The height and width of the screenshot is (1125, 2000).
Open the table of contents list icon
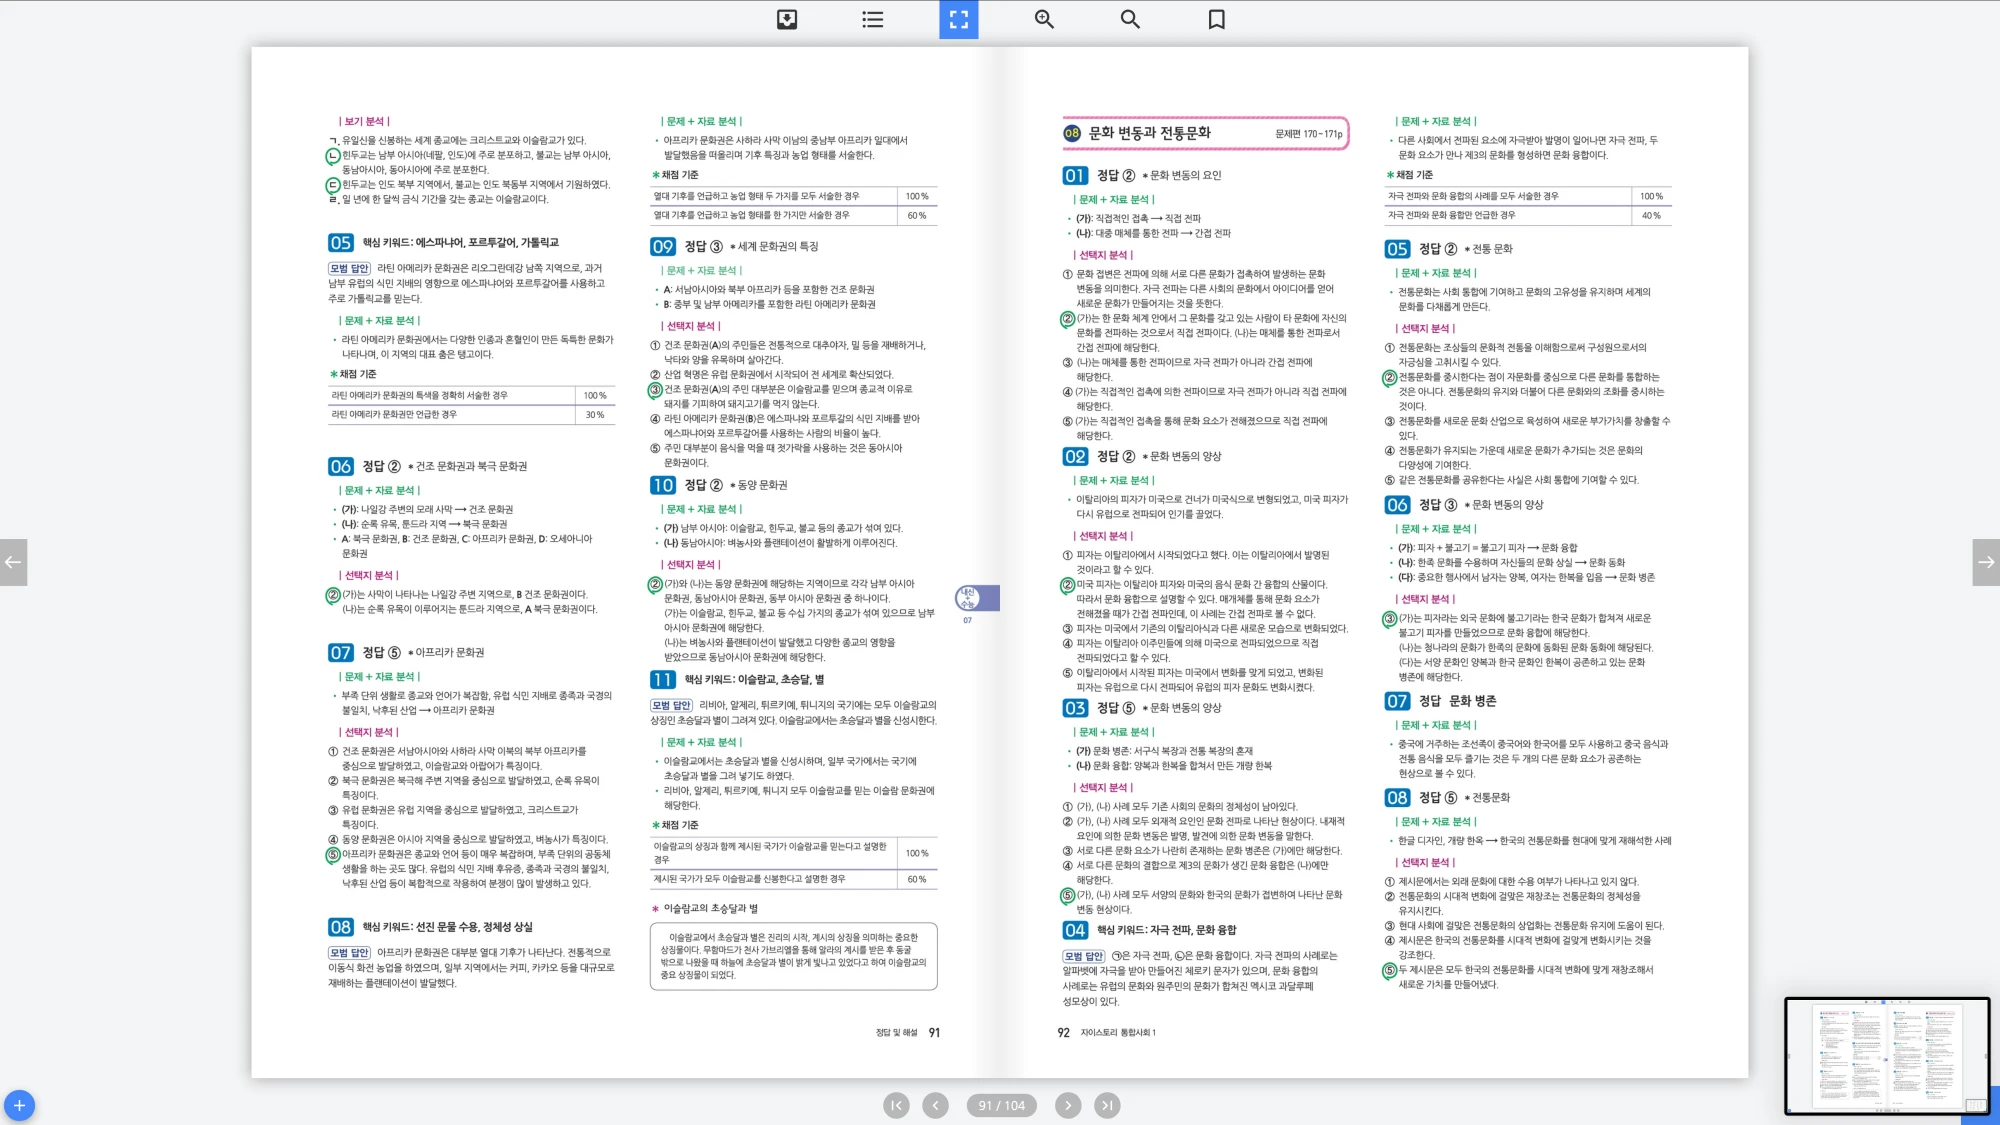point(873,19)
